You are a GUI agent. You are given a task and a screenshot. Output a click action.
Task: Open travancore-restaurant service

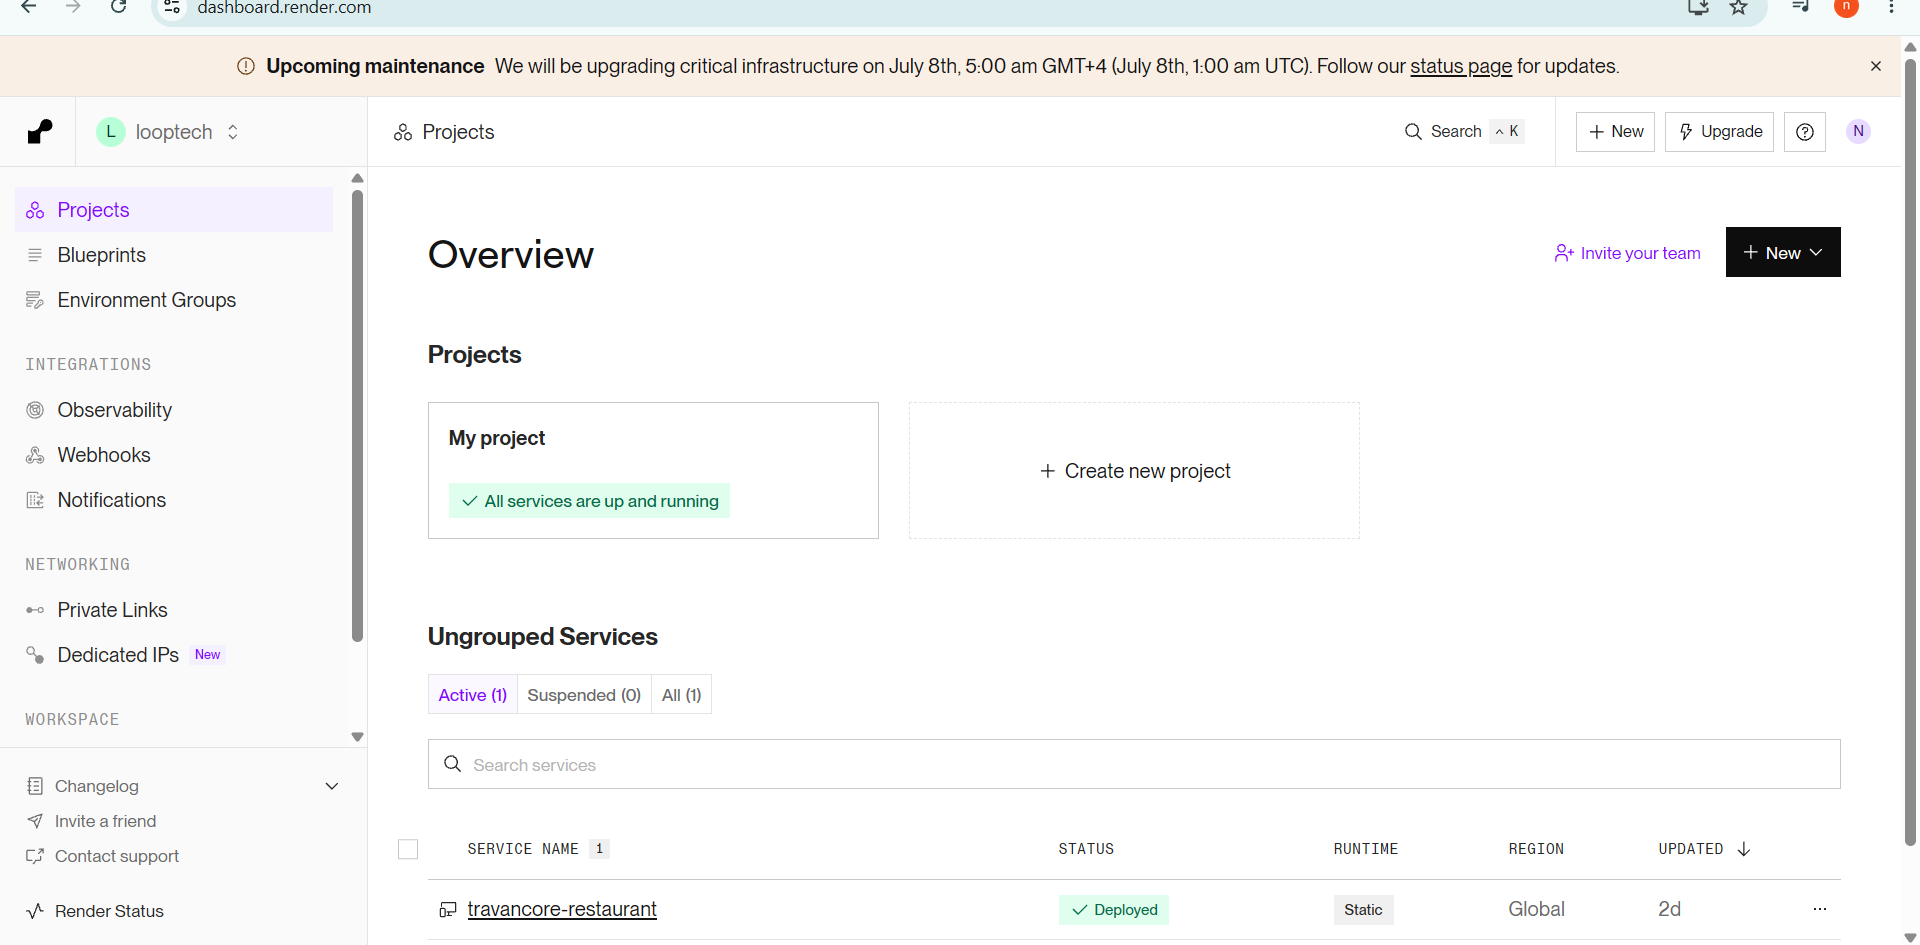[x=562, y=909]
